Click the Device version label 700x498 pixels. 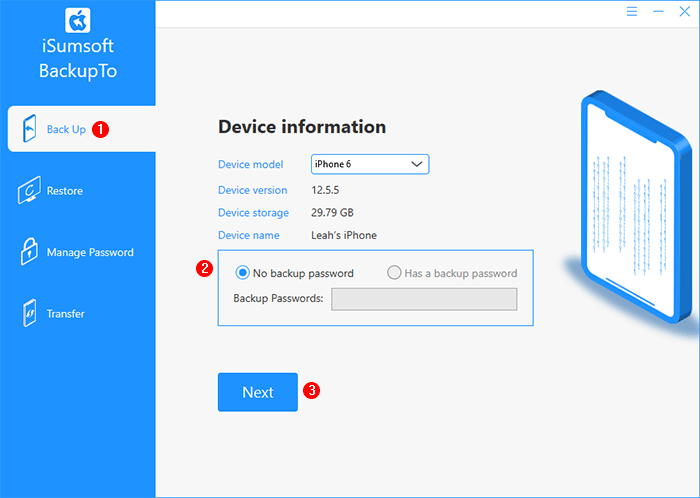253,190
